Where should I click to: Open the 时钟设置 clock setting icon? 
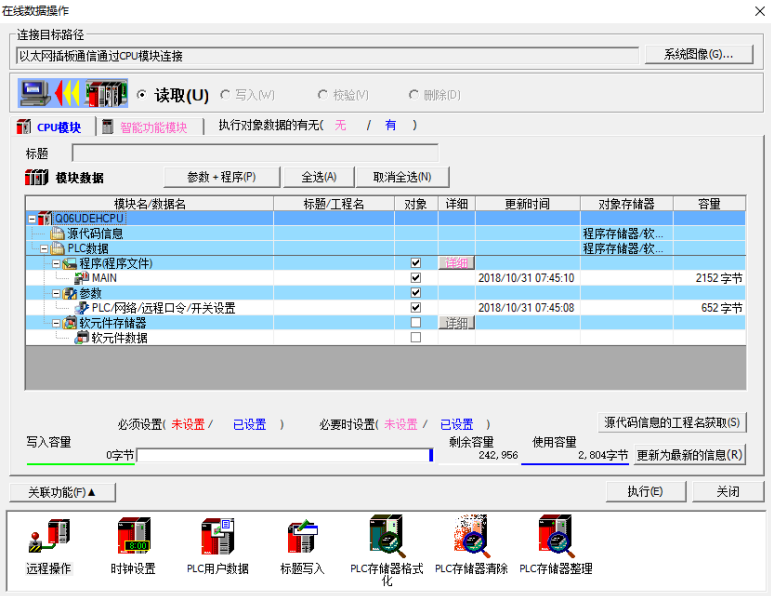click(133, 539)
